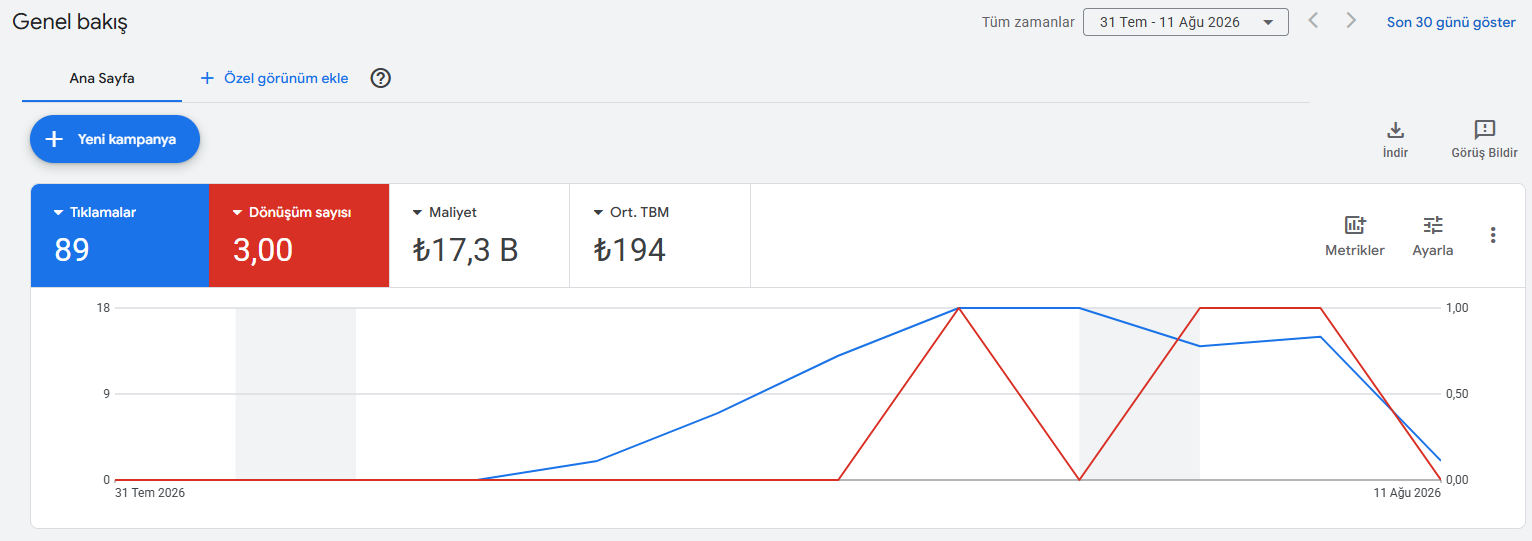
Task: Select the Ana Sayfa tab
Action: point(102,78)
